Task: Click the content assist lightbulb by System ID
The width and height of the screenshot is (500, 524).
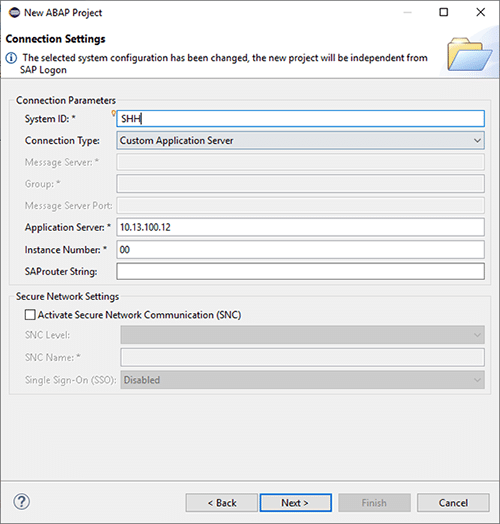Action: coord(114,113)
